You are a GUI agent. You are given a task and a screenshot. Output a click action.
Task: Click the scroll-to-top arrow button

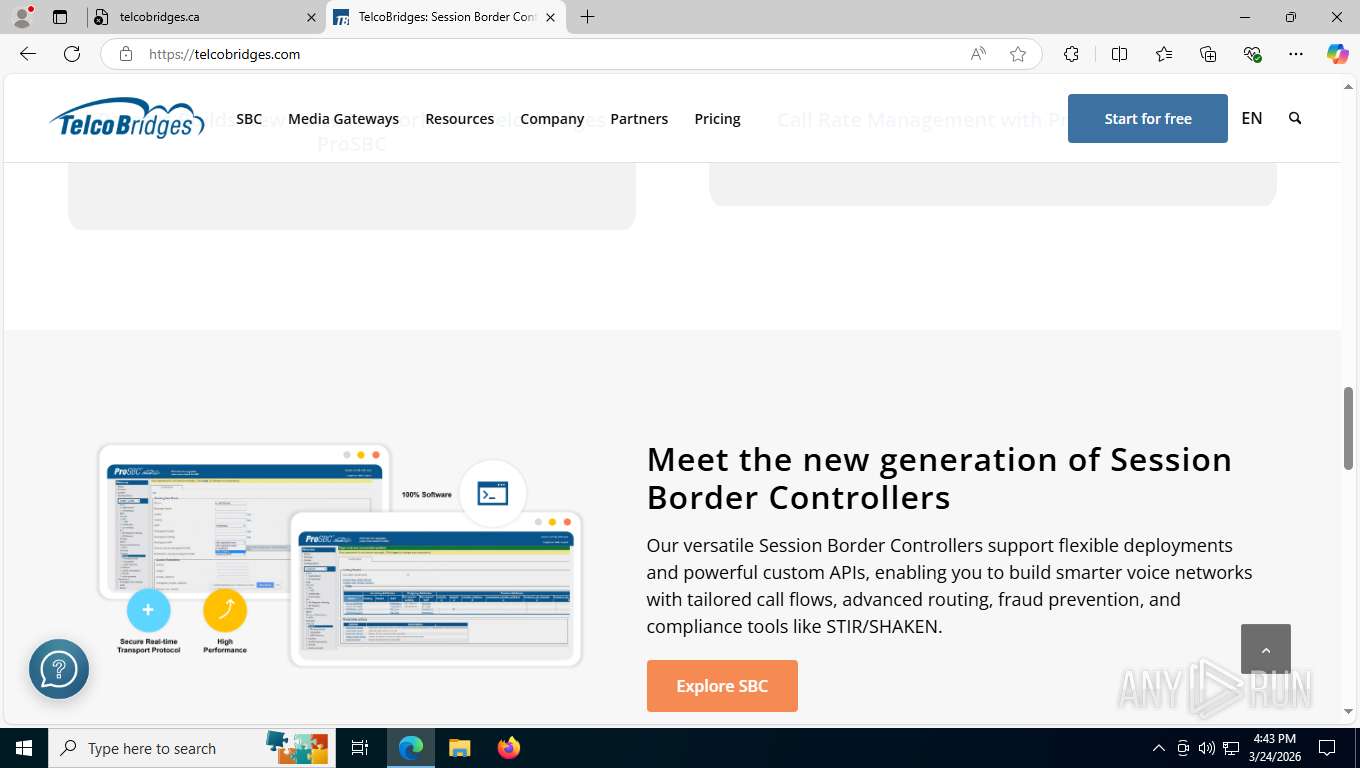1266,649
